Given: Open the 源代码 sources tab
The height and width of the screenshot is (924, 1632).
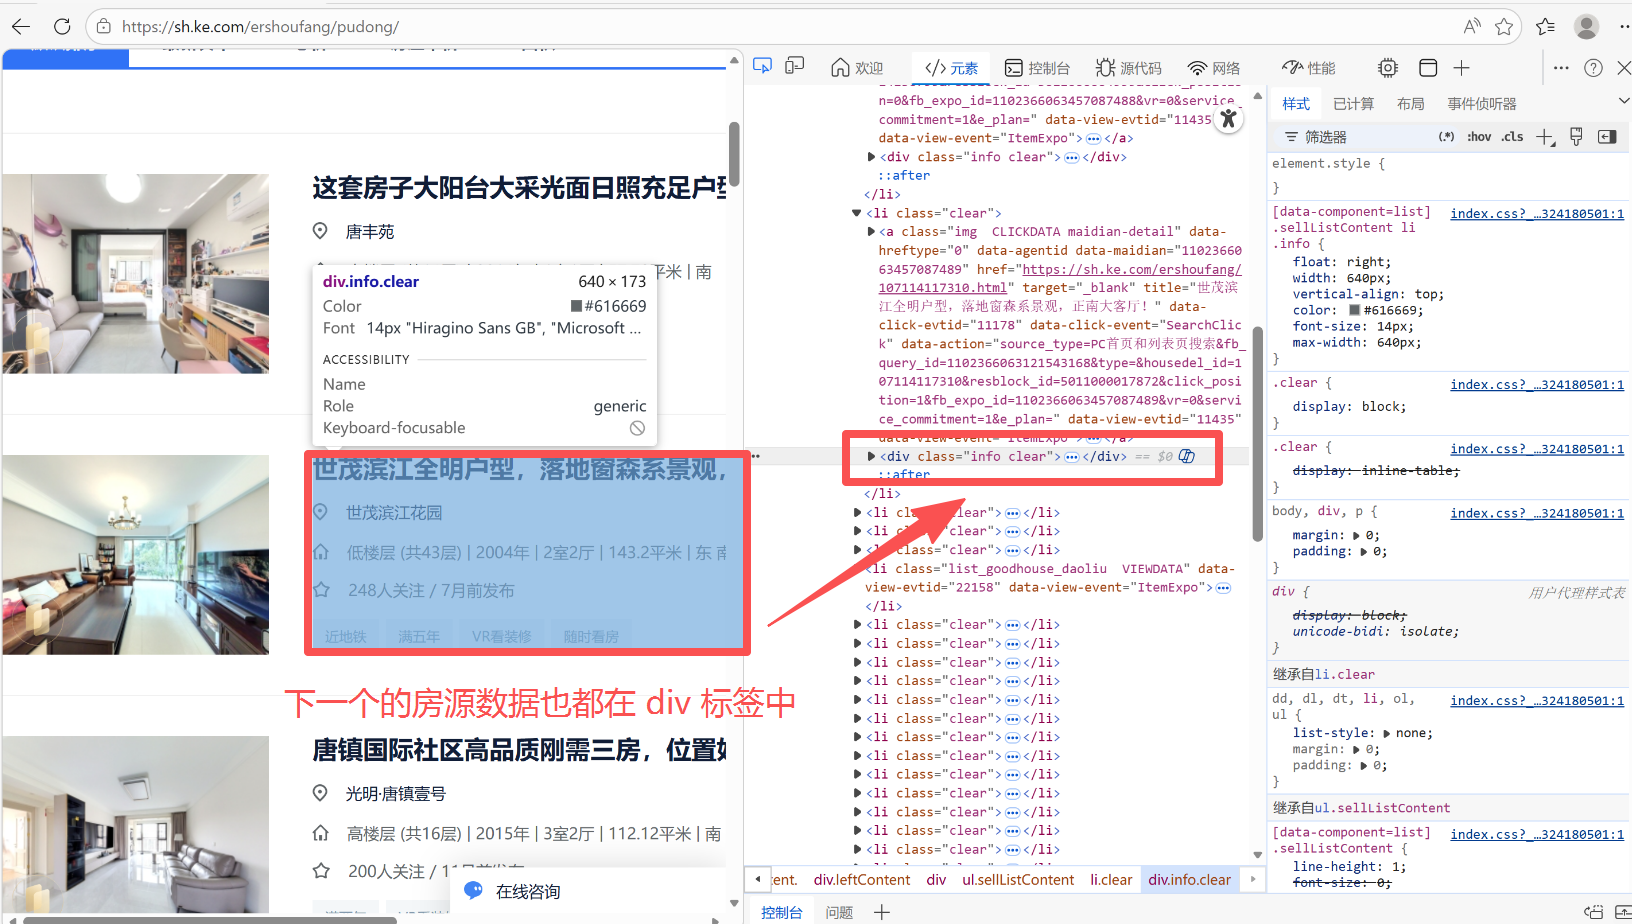Looking at the screenshot, I should 1128,68.
